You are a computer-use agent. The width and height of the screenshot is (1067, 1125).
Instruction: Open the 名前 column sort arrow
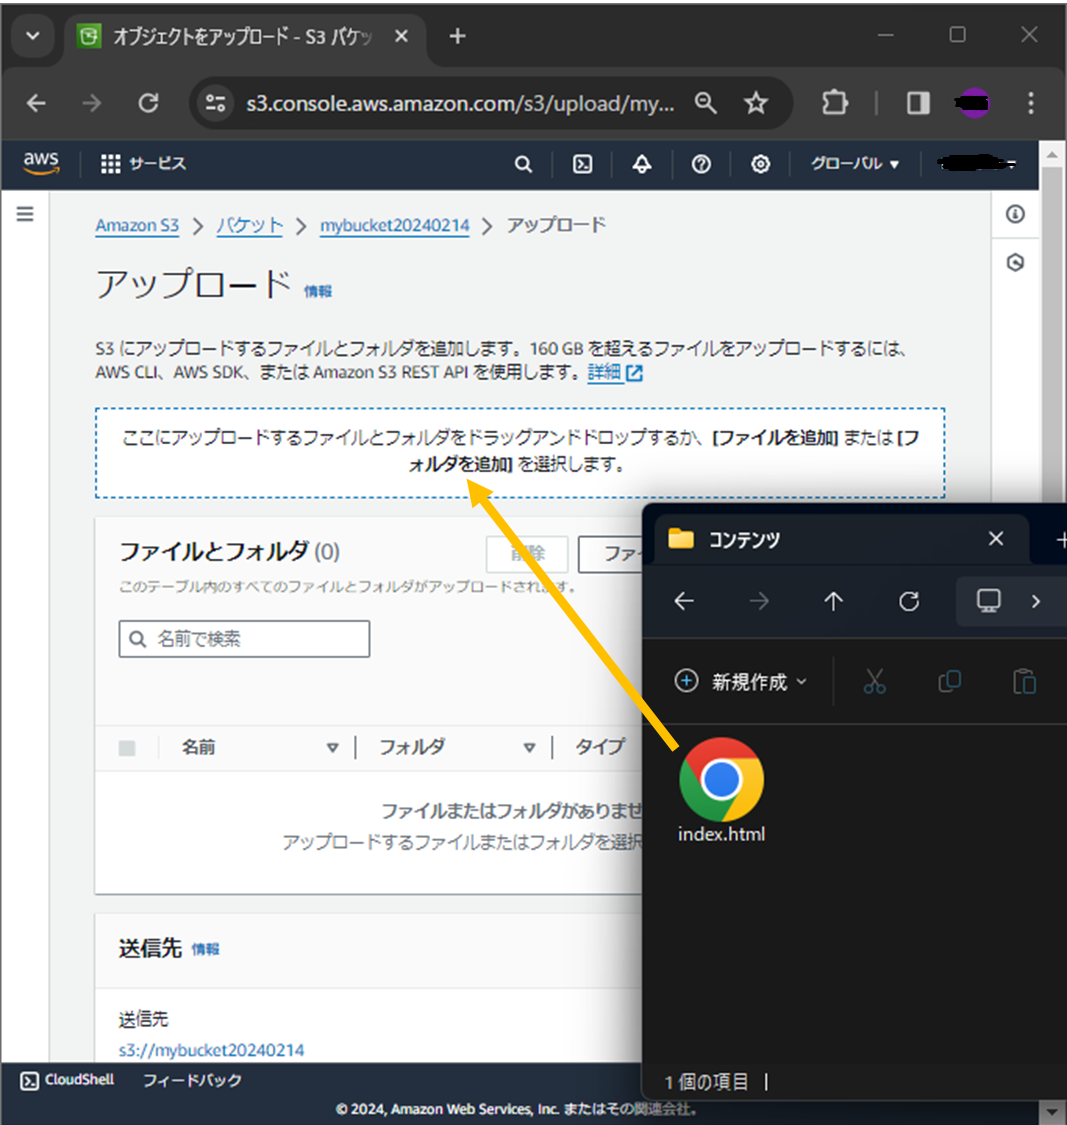(x=332, y=748)
